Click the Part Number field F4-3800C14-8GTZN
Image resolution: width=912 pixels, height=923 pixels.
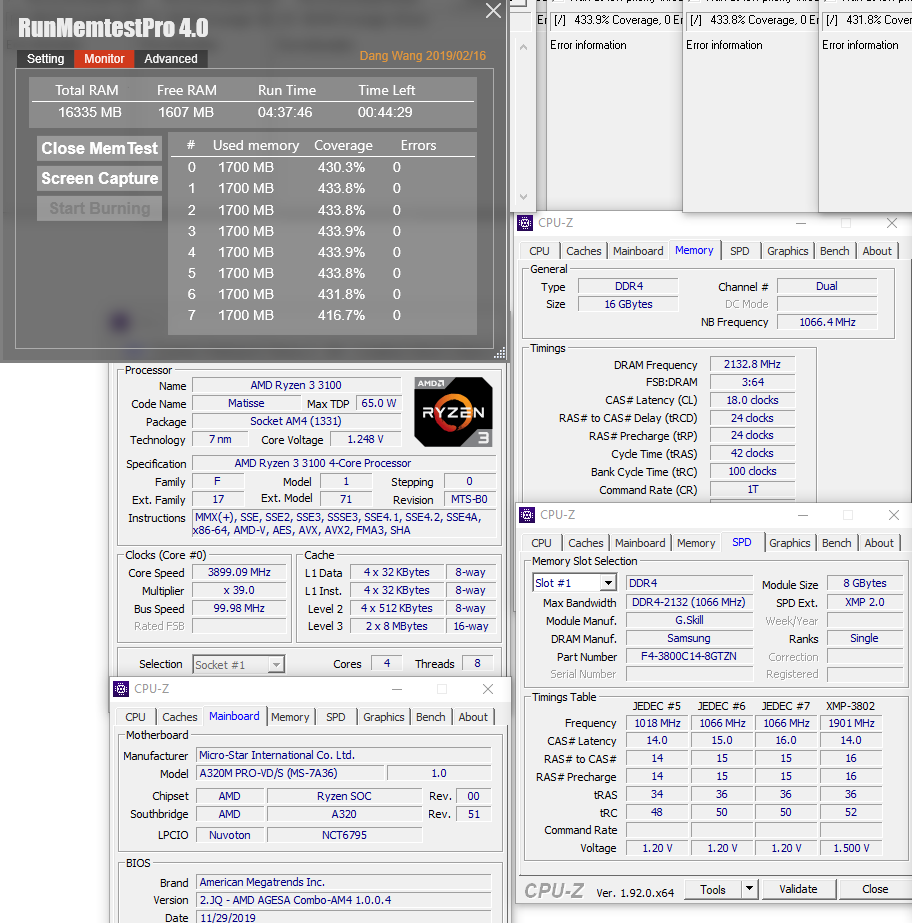click(689, 657)
